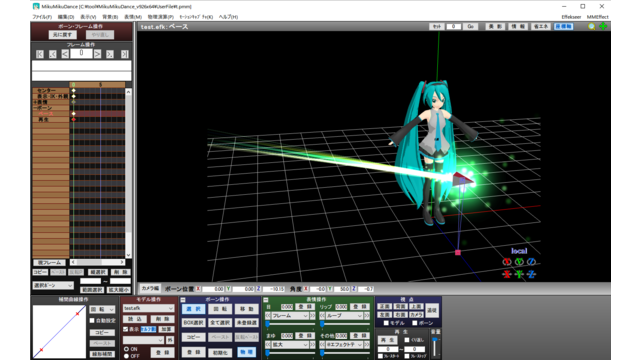Toggle the フレ-ストップ checkbox

pyautogui.click(x=407, y=356)
